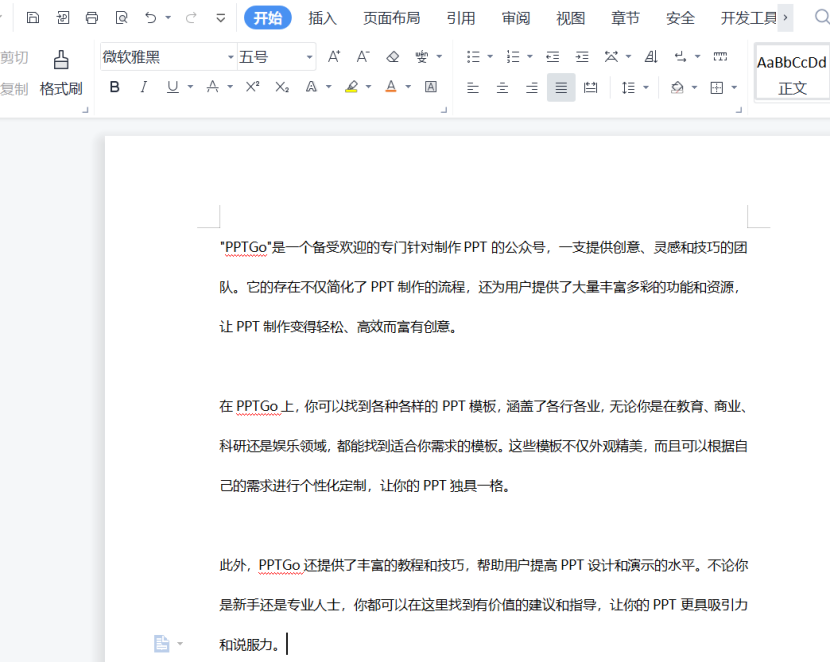Click the Clear formatting eraser icon
The image size is (830, 663).
[392, 56]
